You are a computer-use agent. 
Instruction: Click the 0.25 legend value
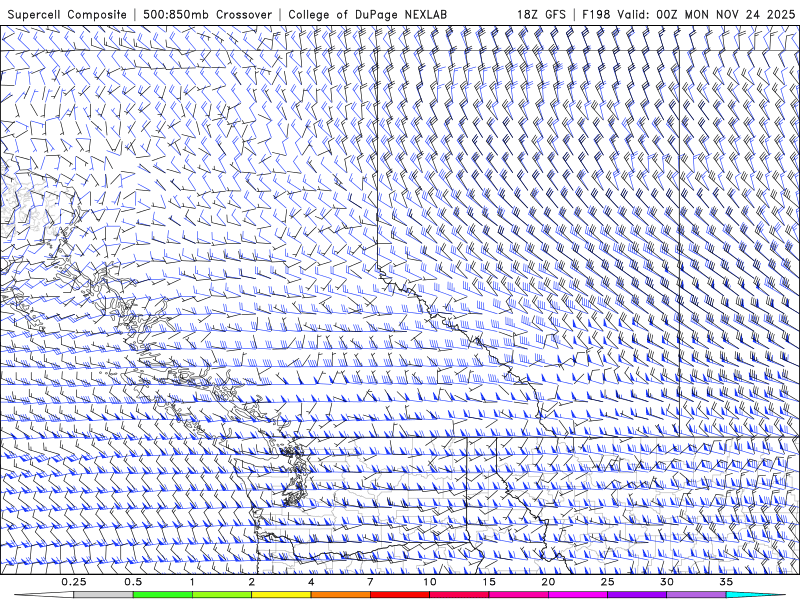[x=74, y=582]
